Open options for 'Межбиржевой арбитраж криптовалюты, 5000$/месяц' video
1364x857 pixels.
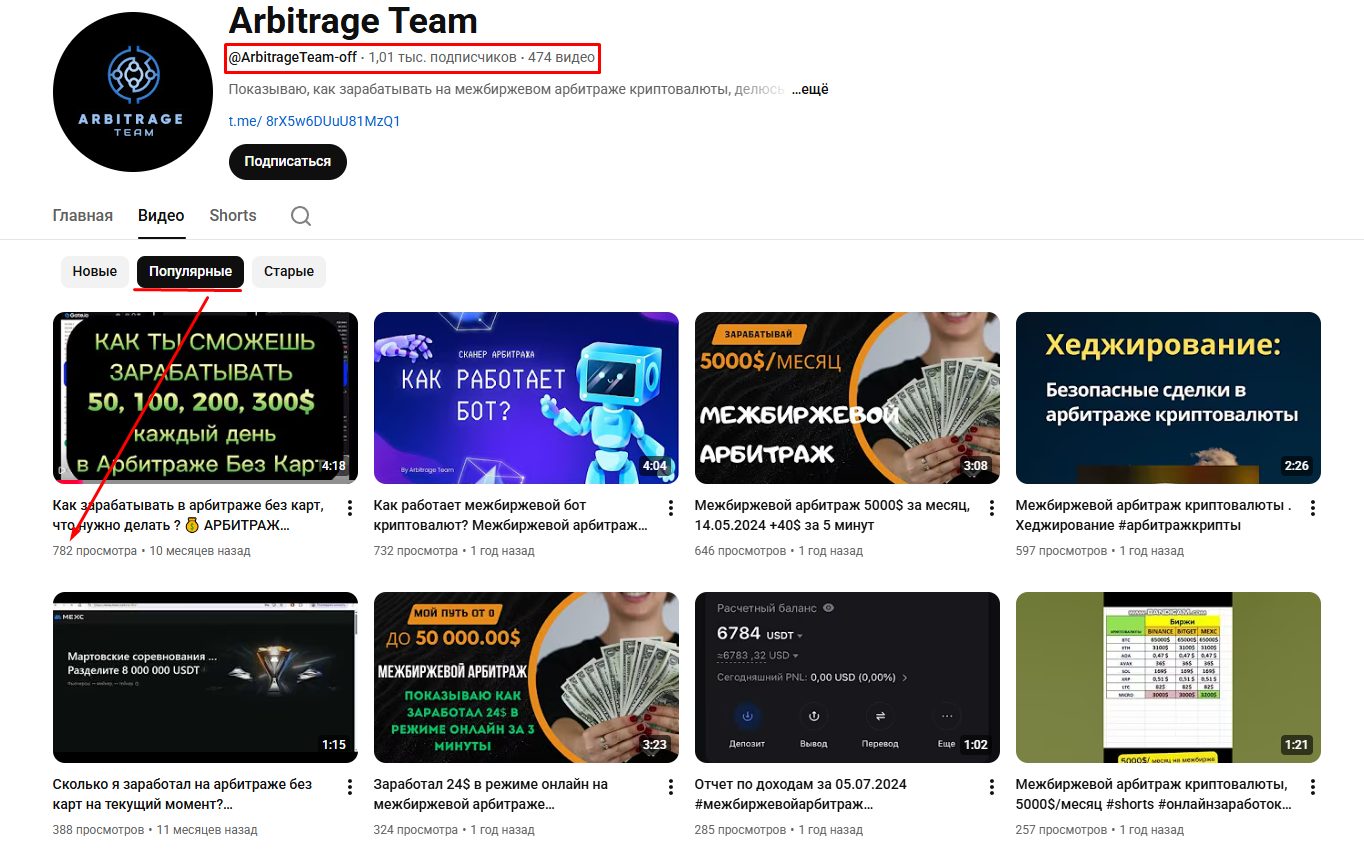pyautogui.click(x=1313, y=787)
